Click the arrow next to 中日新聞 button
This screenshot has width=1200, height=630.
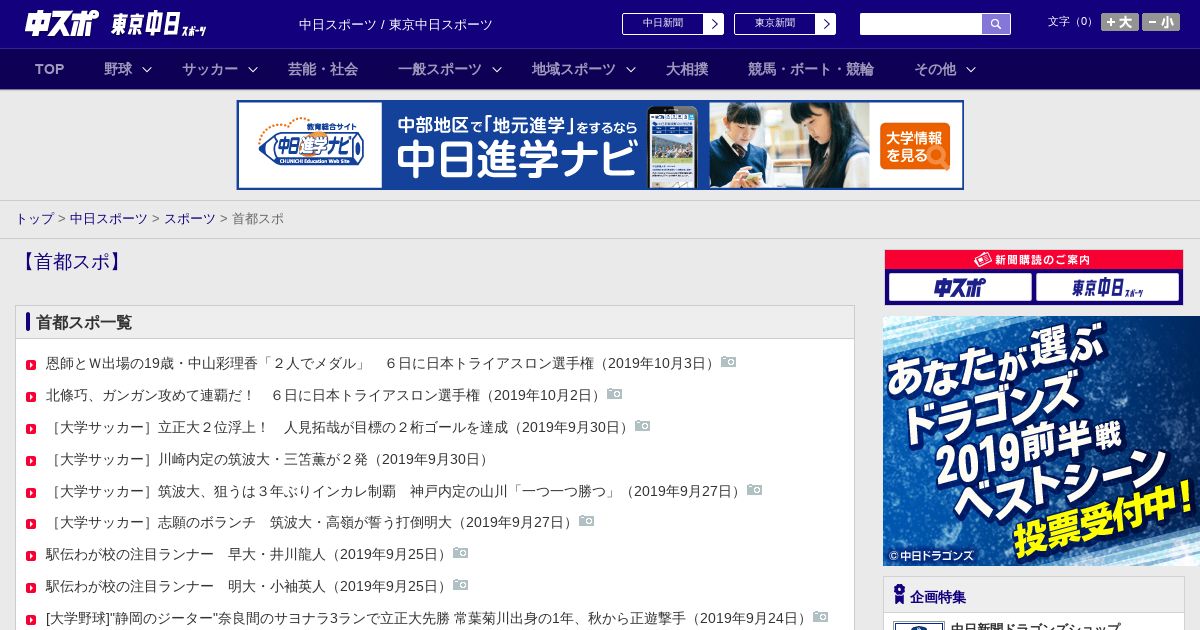[x=714, y=24]
